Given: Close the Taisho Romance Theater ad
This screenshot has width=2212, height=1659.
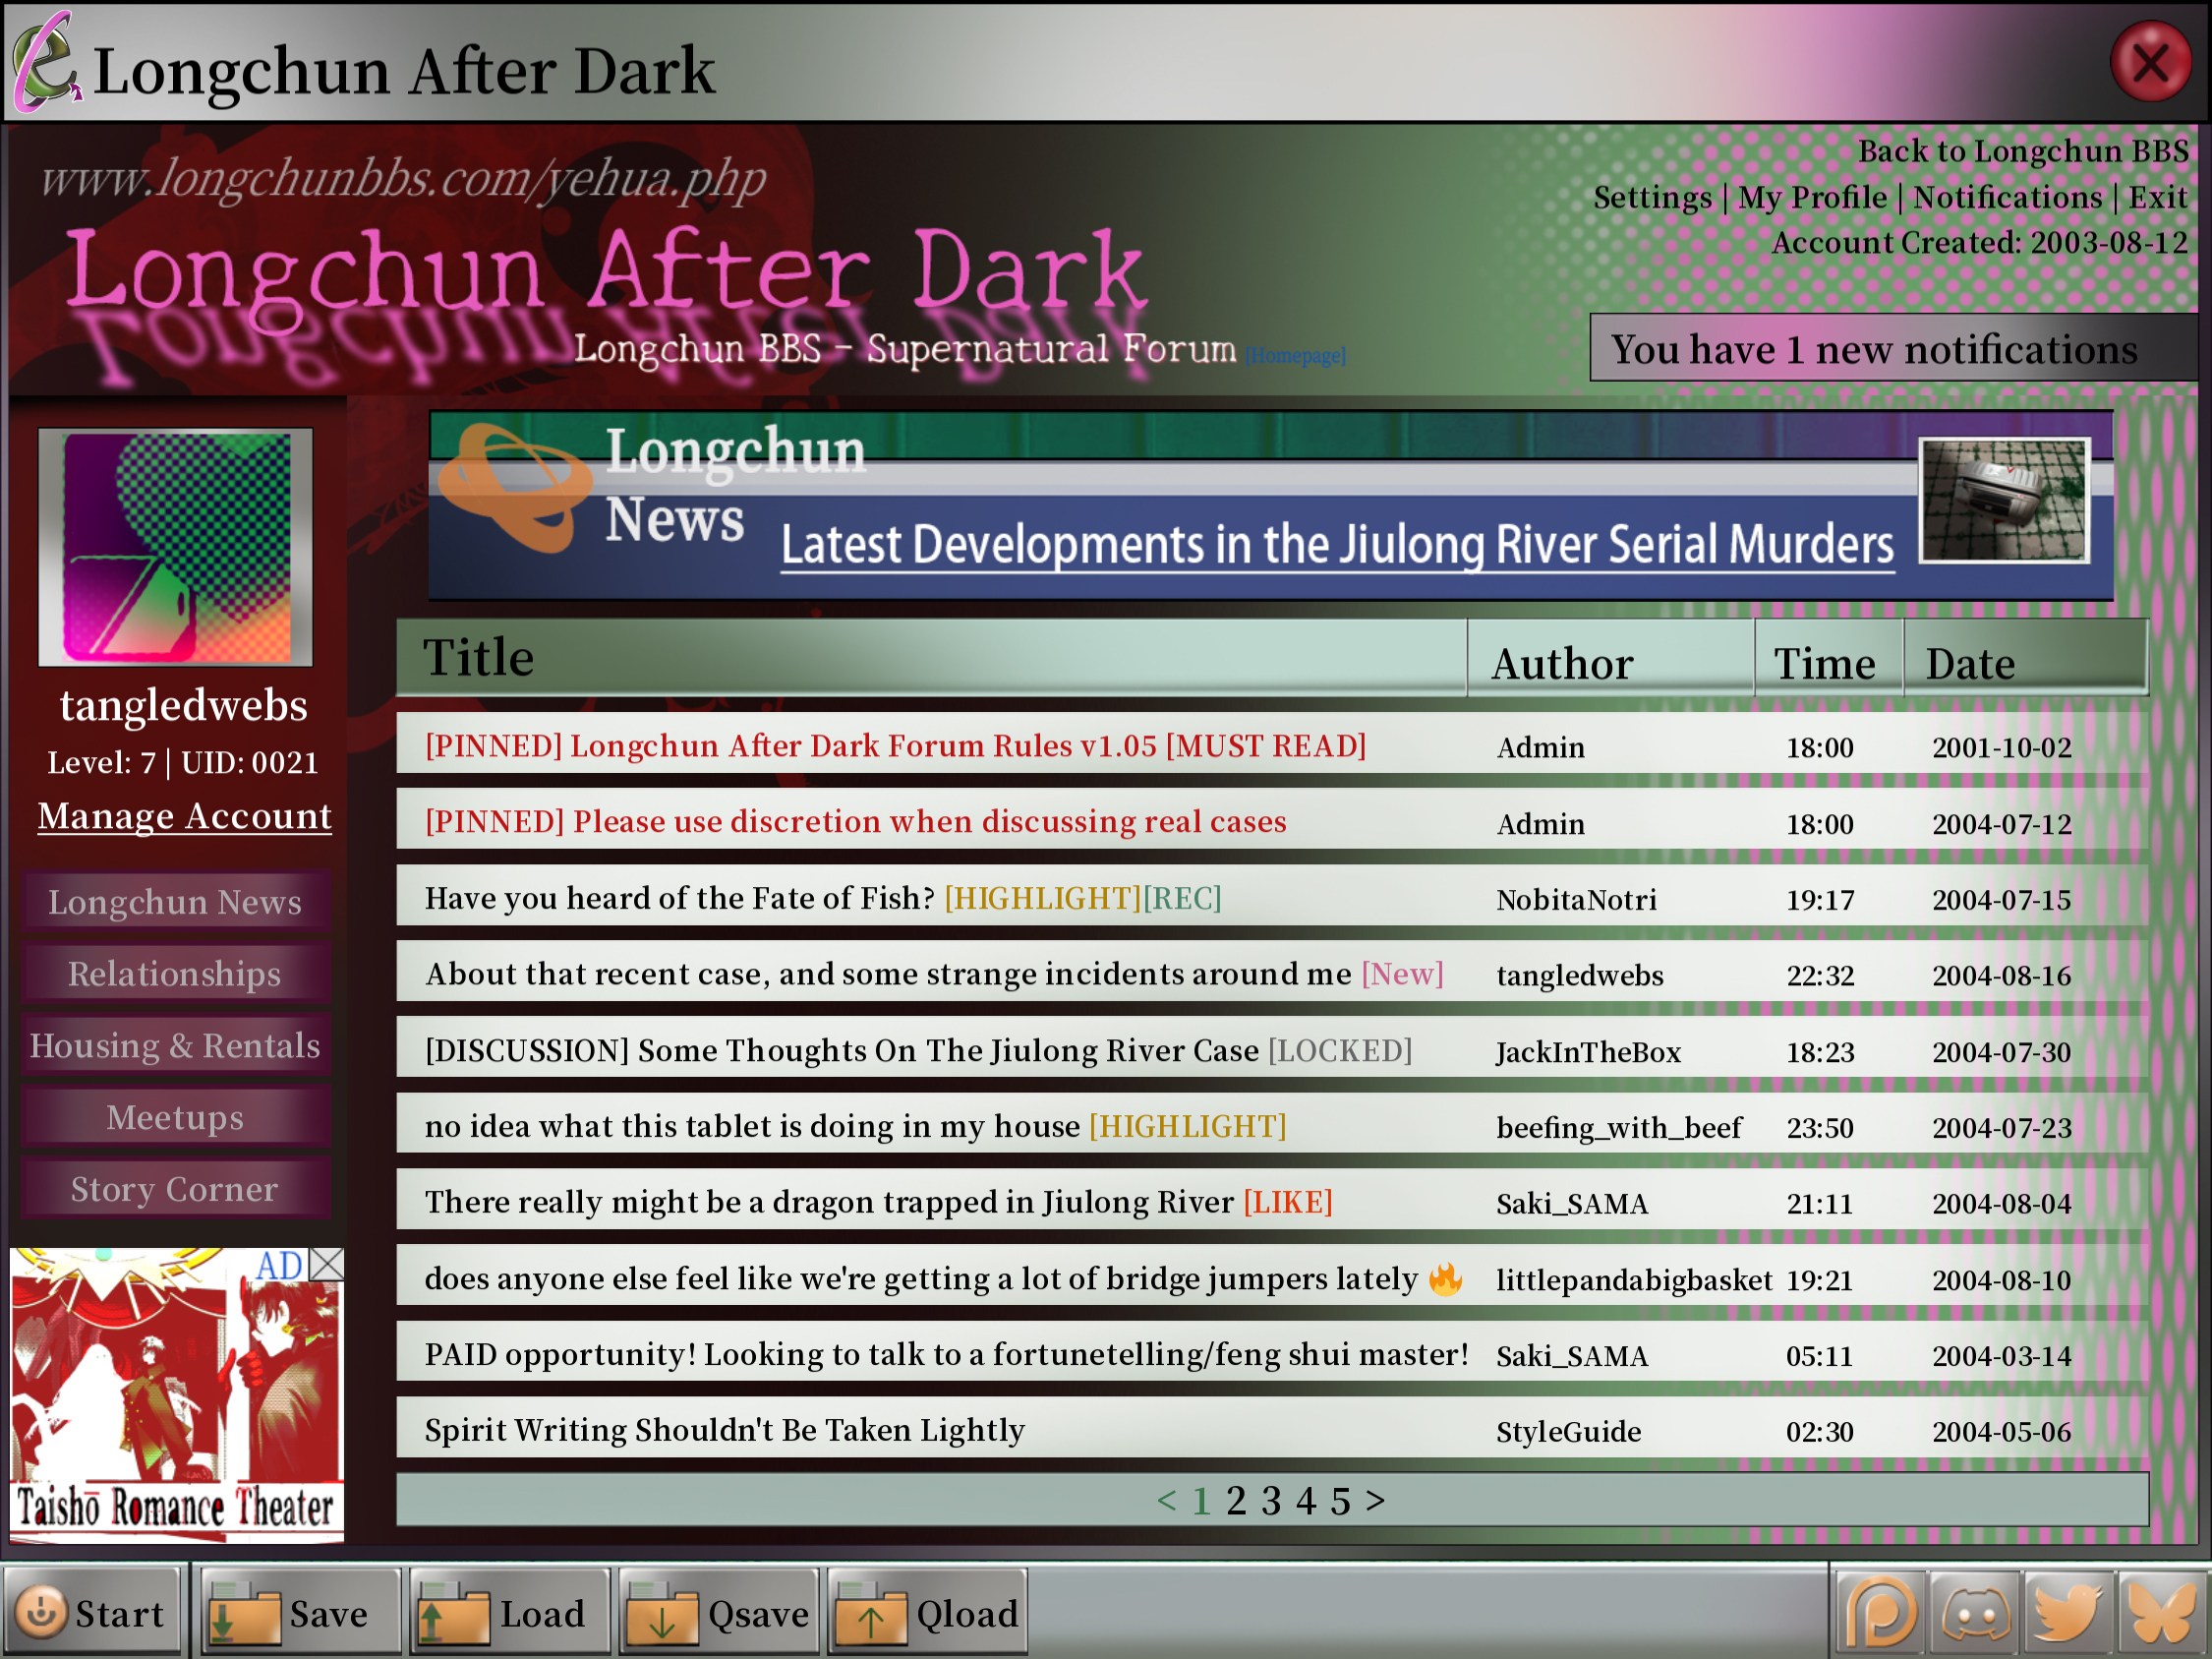Looking at the screenshot, I should pos(327,1265).
